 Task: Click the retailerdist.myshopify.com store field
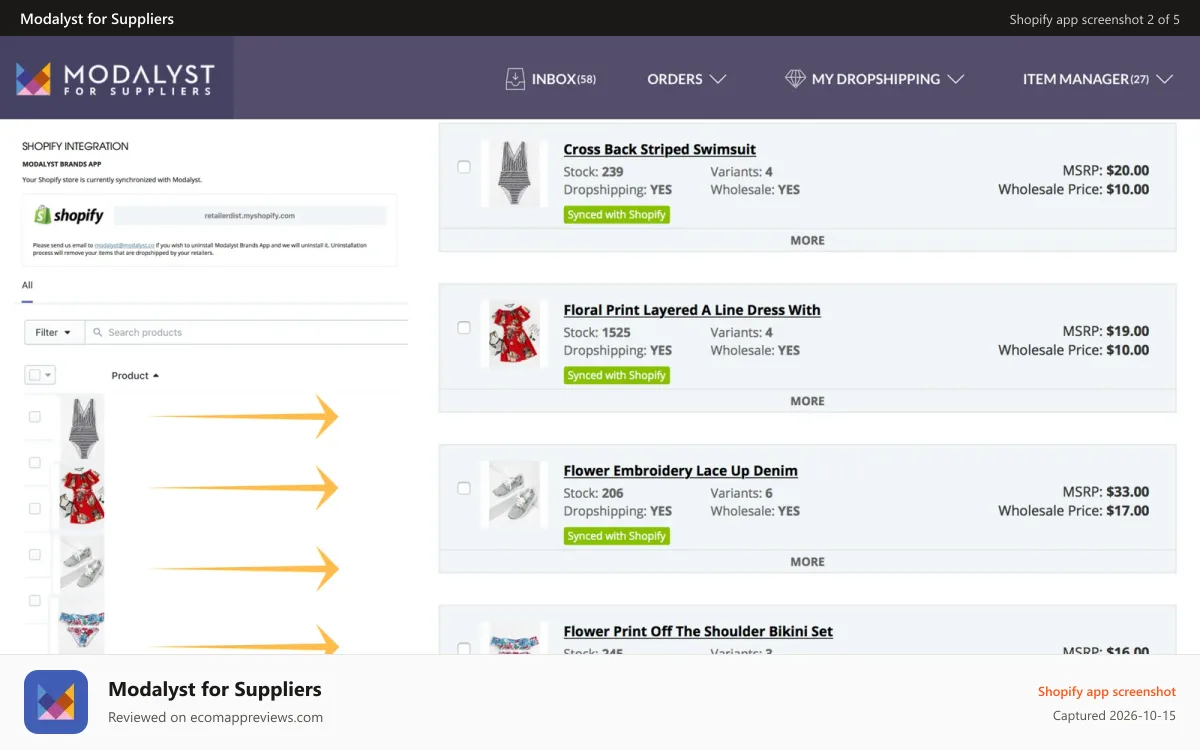[250, 215]
